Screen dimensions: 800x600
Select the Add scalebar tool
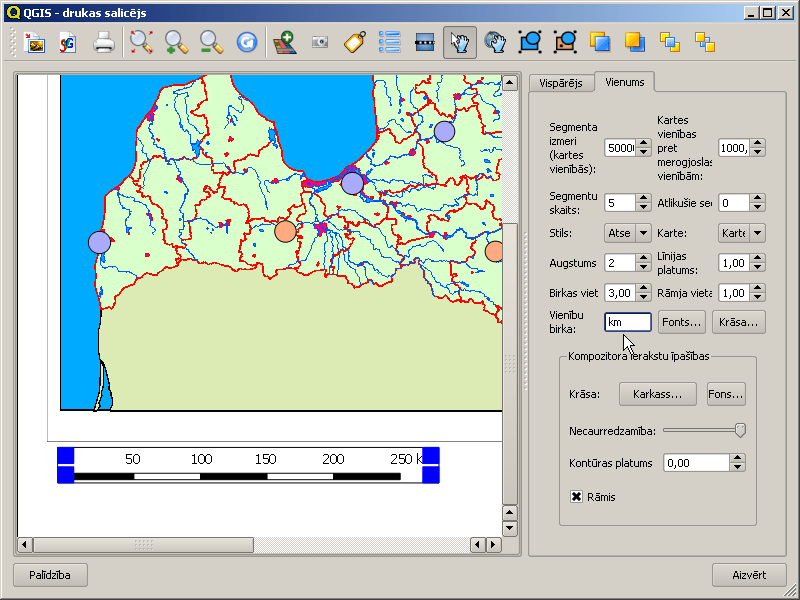point(425,43)
